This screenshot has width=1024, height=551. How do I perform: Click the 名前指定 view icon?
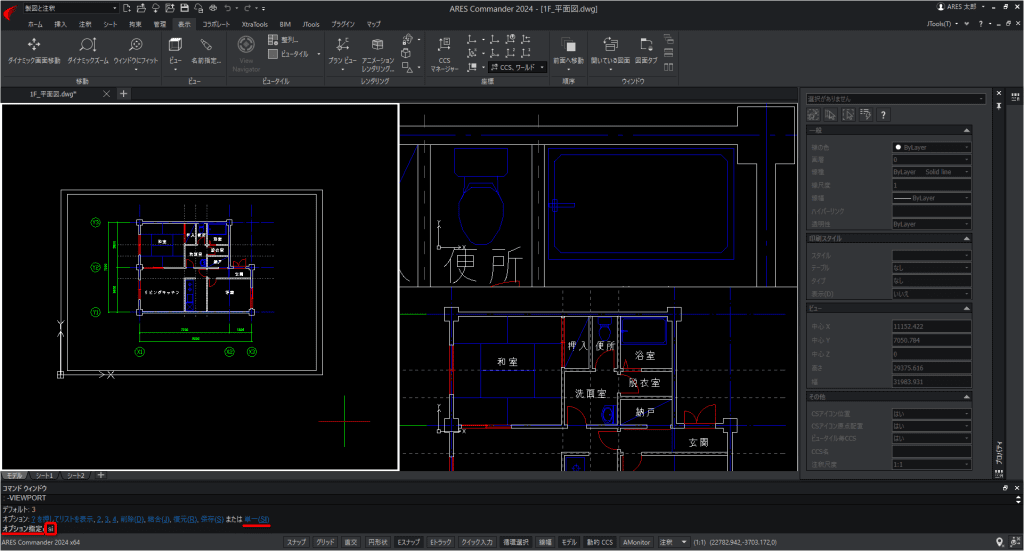pos(206,51)
